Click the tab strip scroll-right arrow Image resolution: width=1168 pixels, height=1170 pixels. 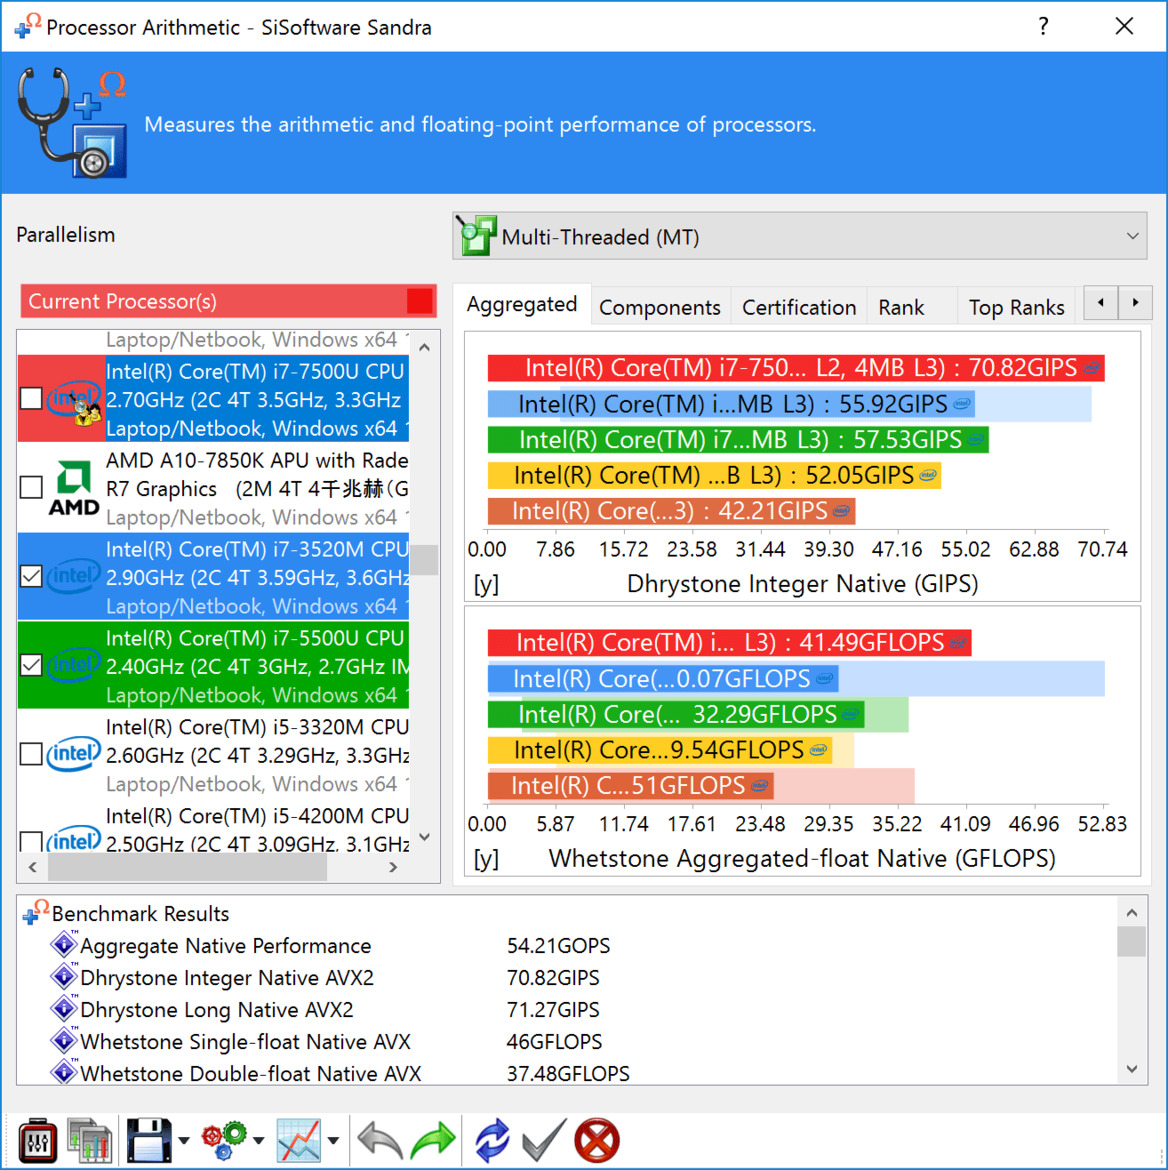pyautogui.click(x=1135, y=303)
